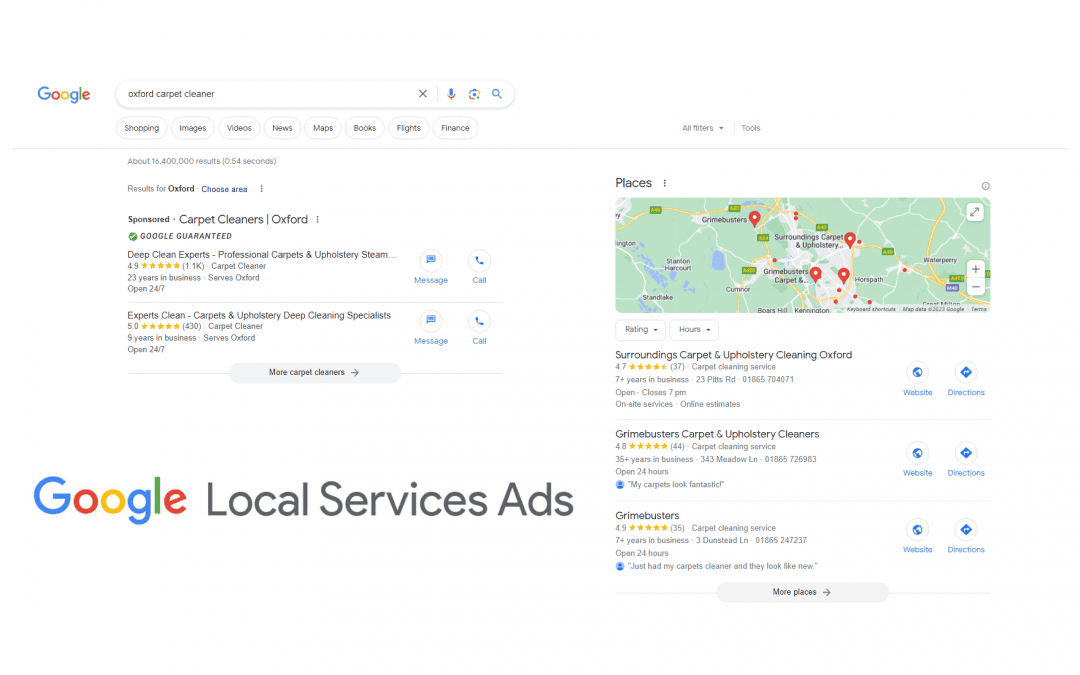Click the microphone voice search icon

click(x=451, y=93)
